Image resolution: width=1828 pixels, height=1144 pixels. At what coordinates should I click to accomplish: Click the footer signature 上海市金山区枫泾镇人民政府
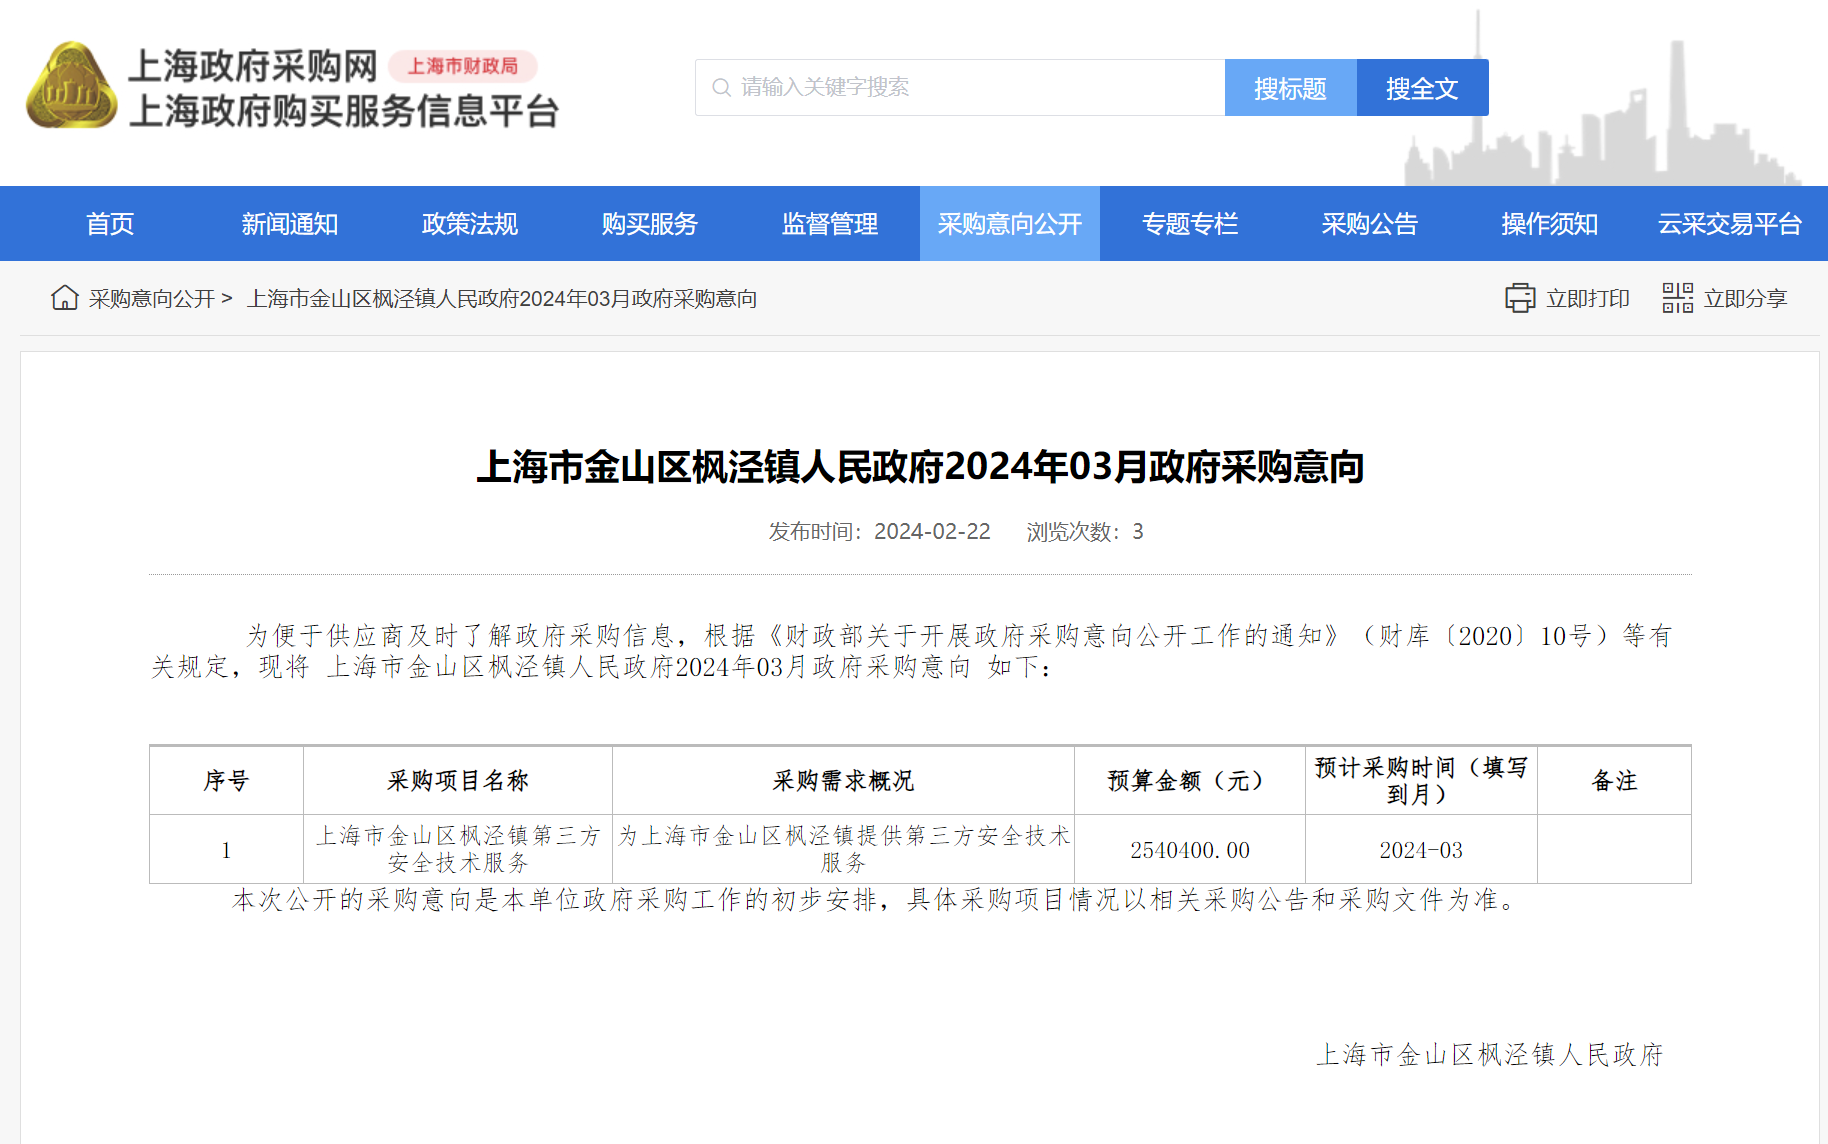pos(1490,1055)
